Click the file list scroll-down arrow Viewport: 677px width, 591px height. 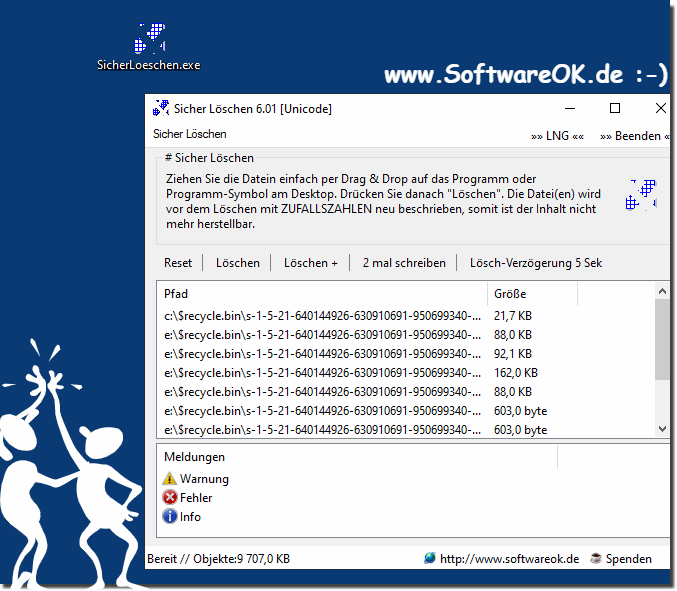coord(662,428)
